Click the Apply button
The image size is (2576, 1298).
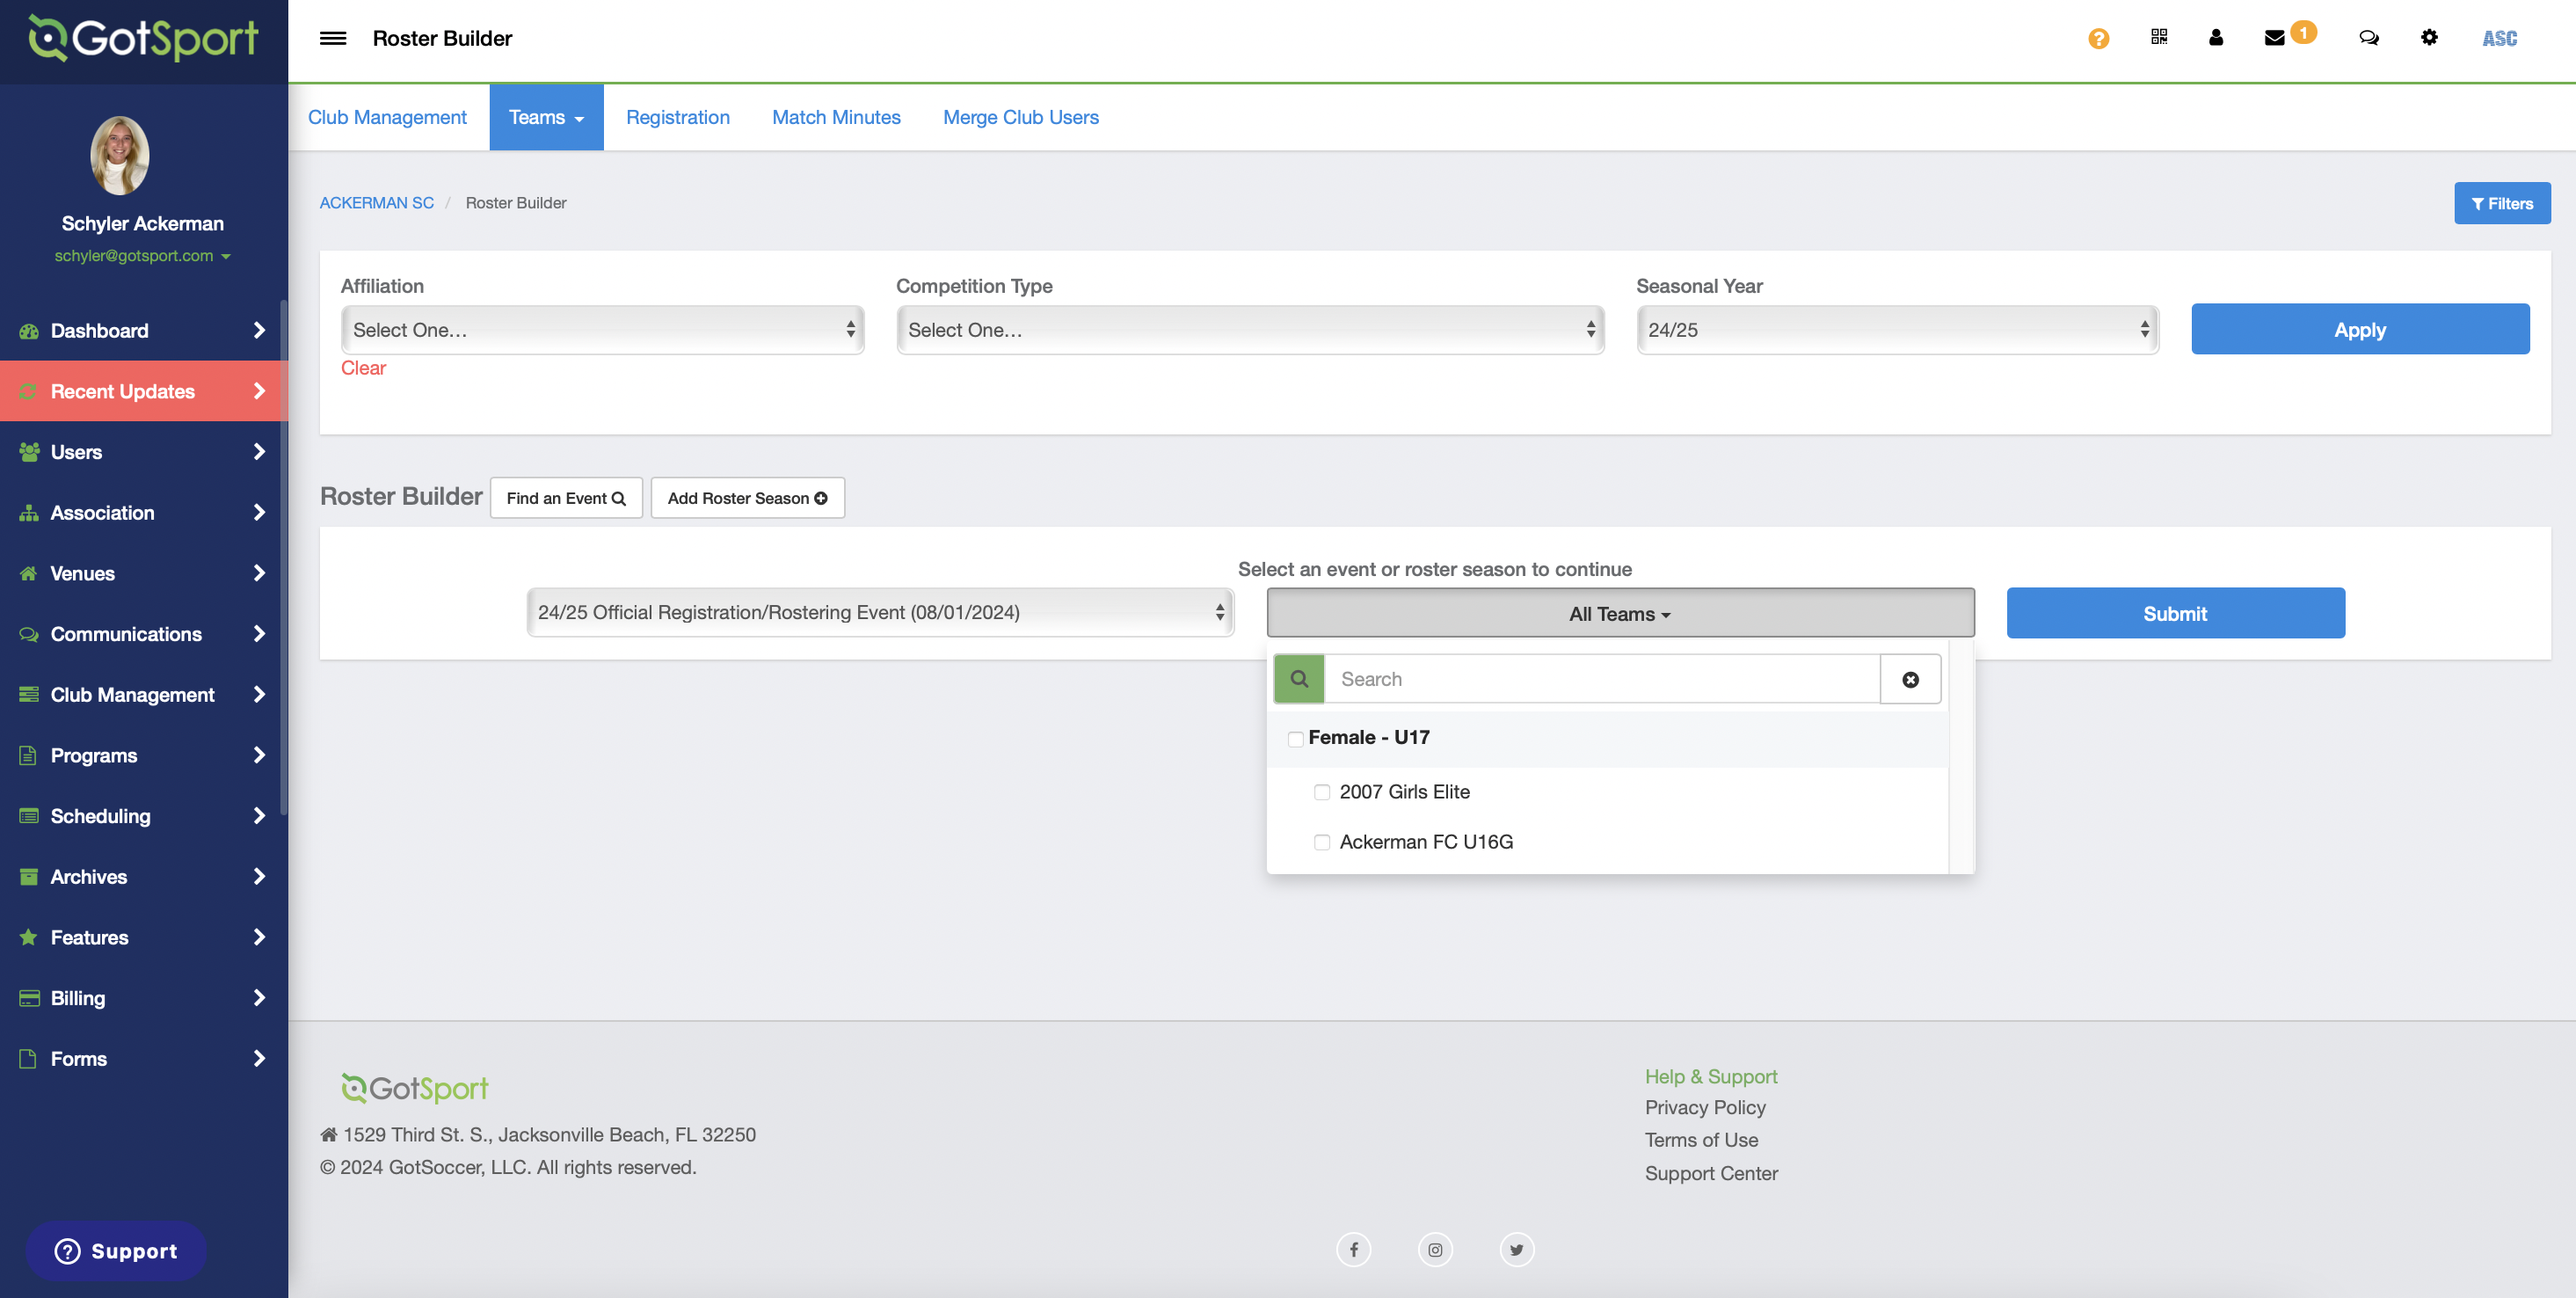click(x=2360, y=329)
